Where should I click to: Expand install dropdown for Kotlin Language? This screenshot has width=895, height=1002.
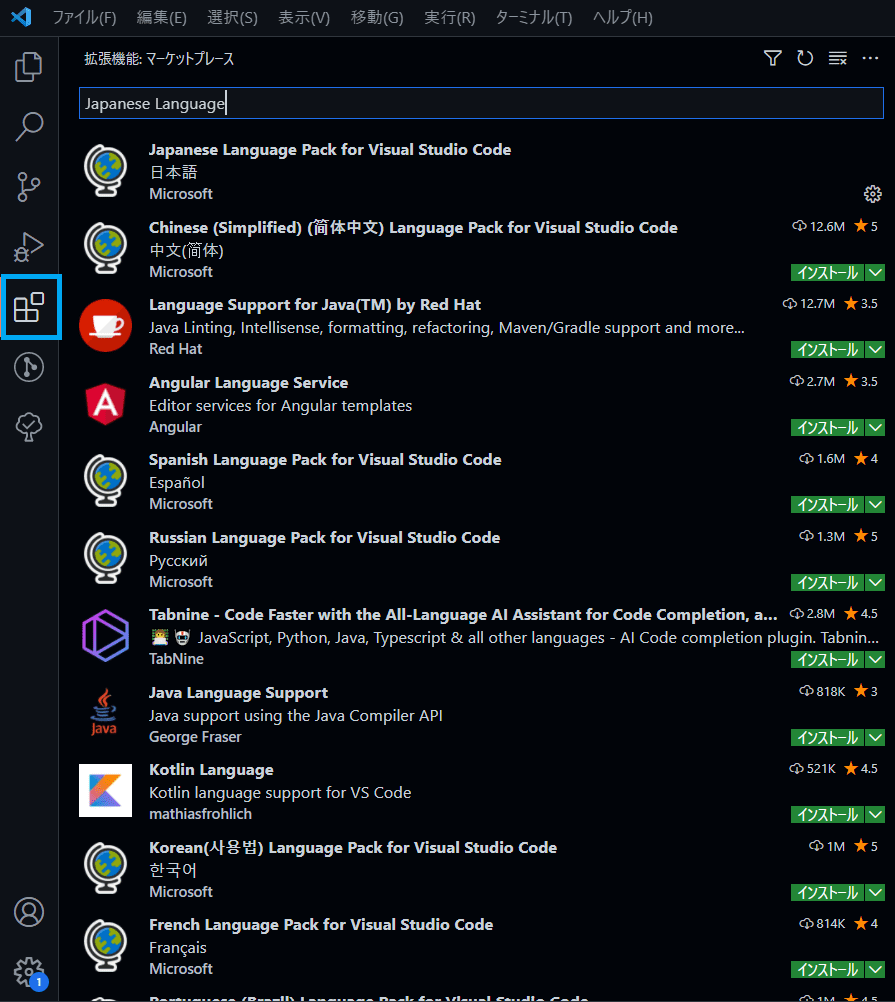tap(876, 815)
